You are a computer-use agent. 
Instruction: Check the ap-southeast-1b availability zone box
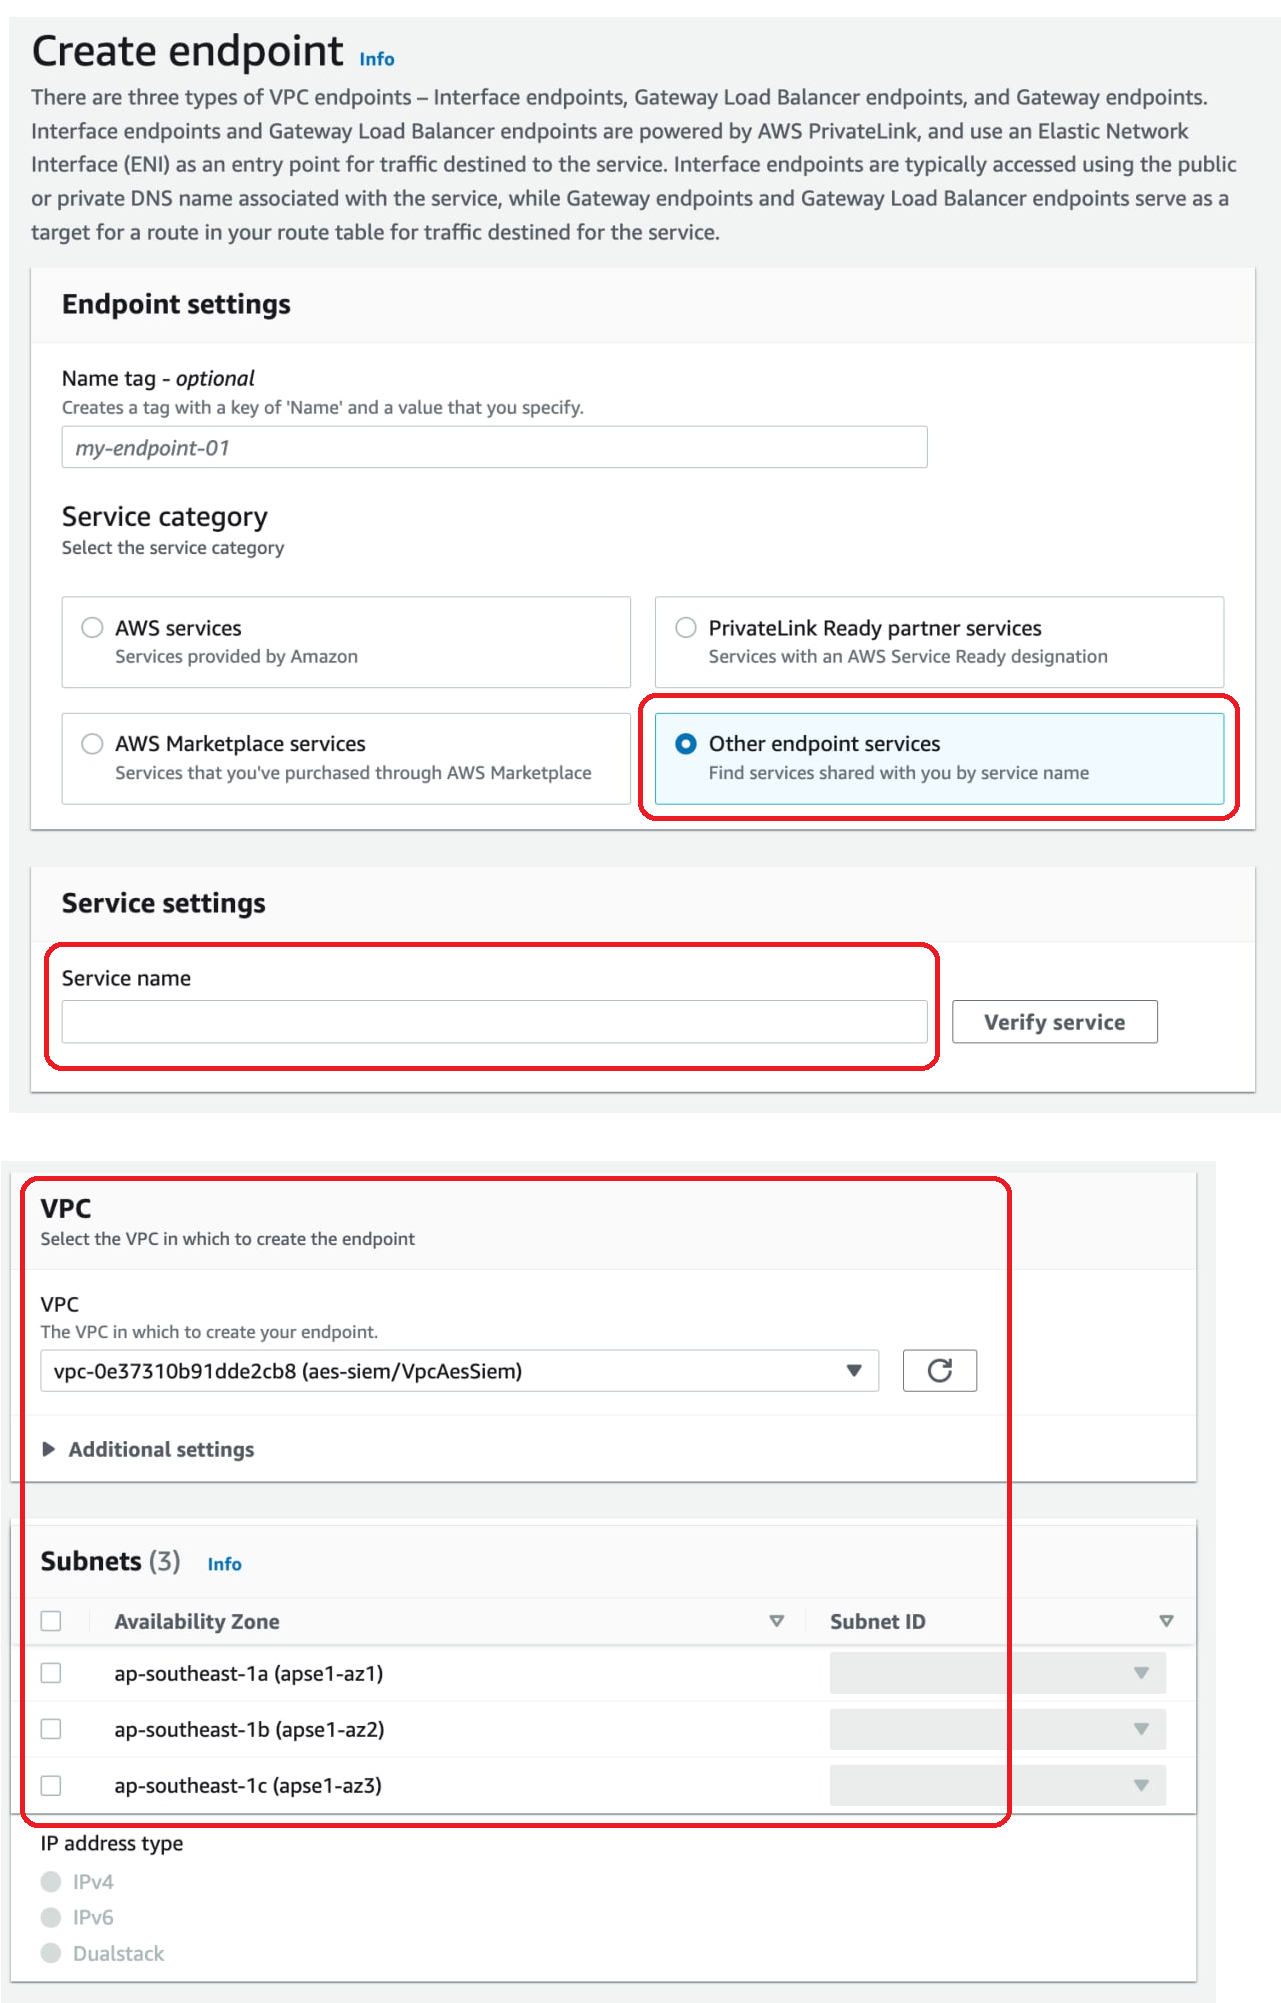point(51,1729)
